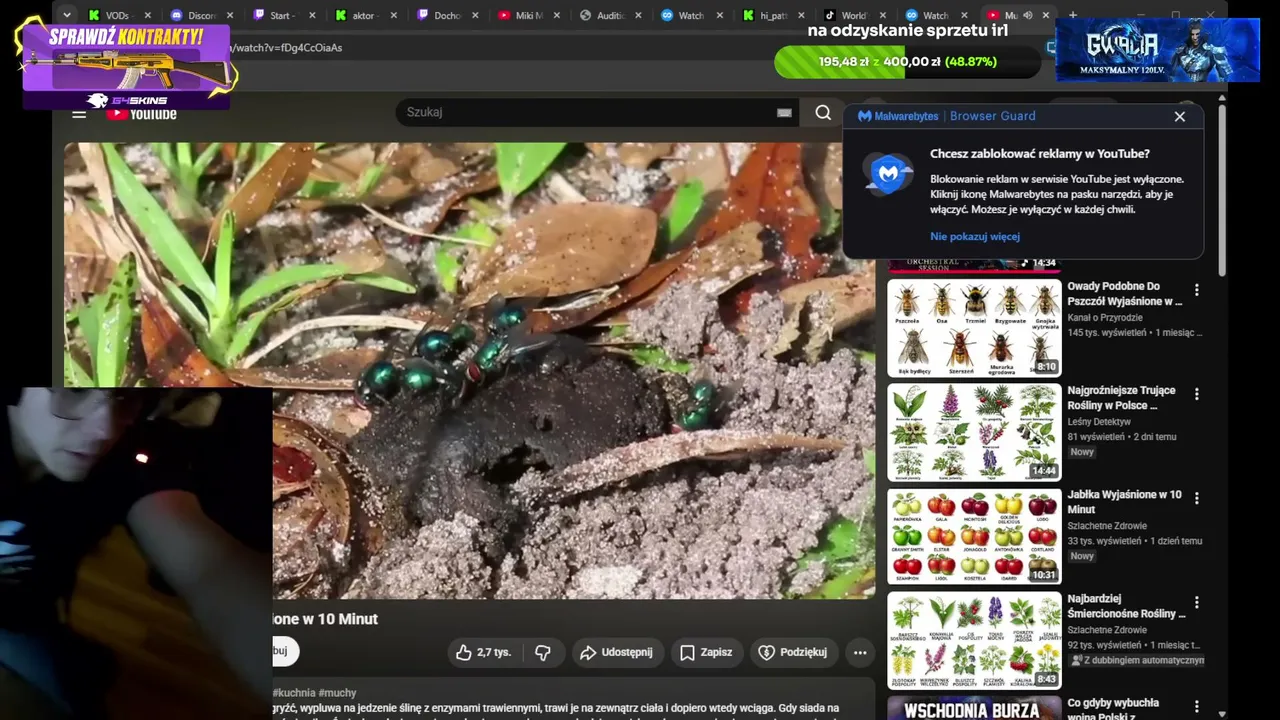Click the Gwalia game banner

[1157, 50]
